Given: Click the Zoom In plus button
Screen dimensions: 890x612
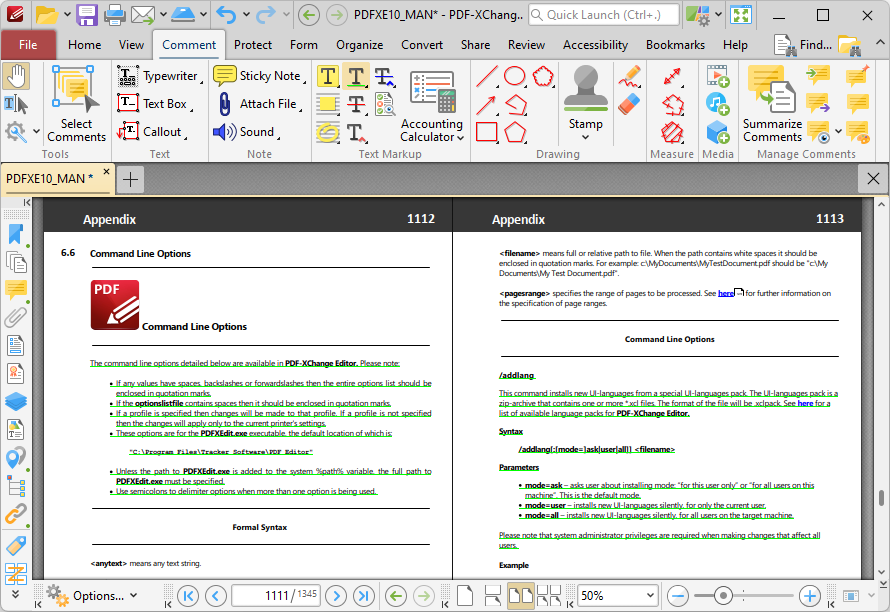Looking at the screenshot, I should click(809, 596).
